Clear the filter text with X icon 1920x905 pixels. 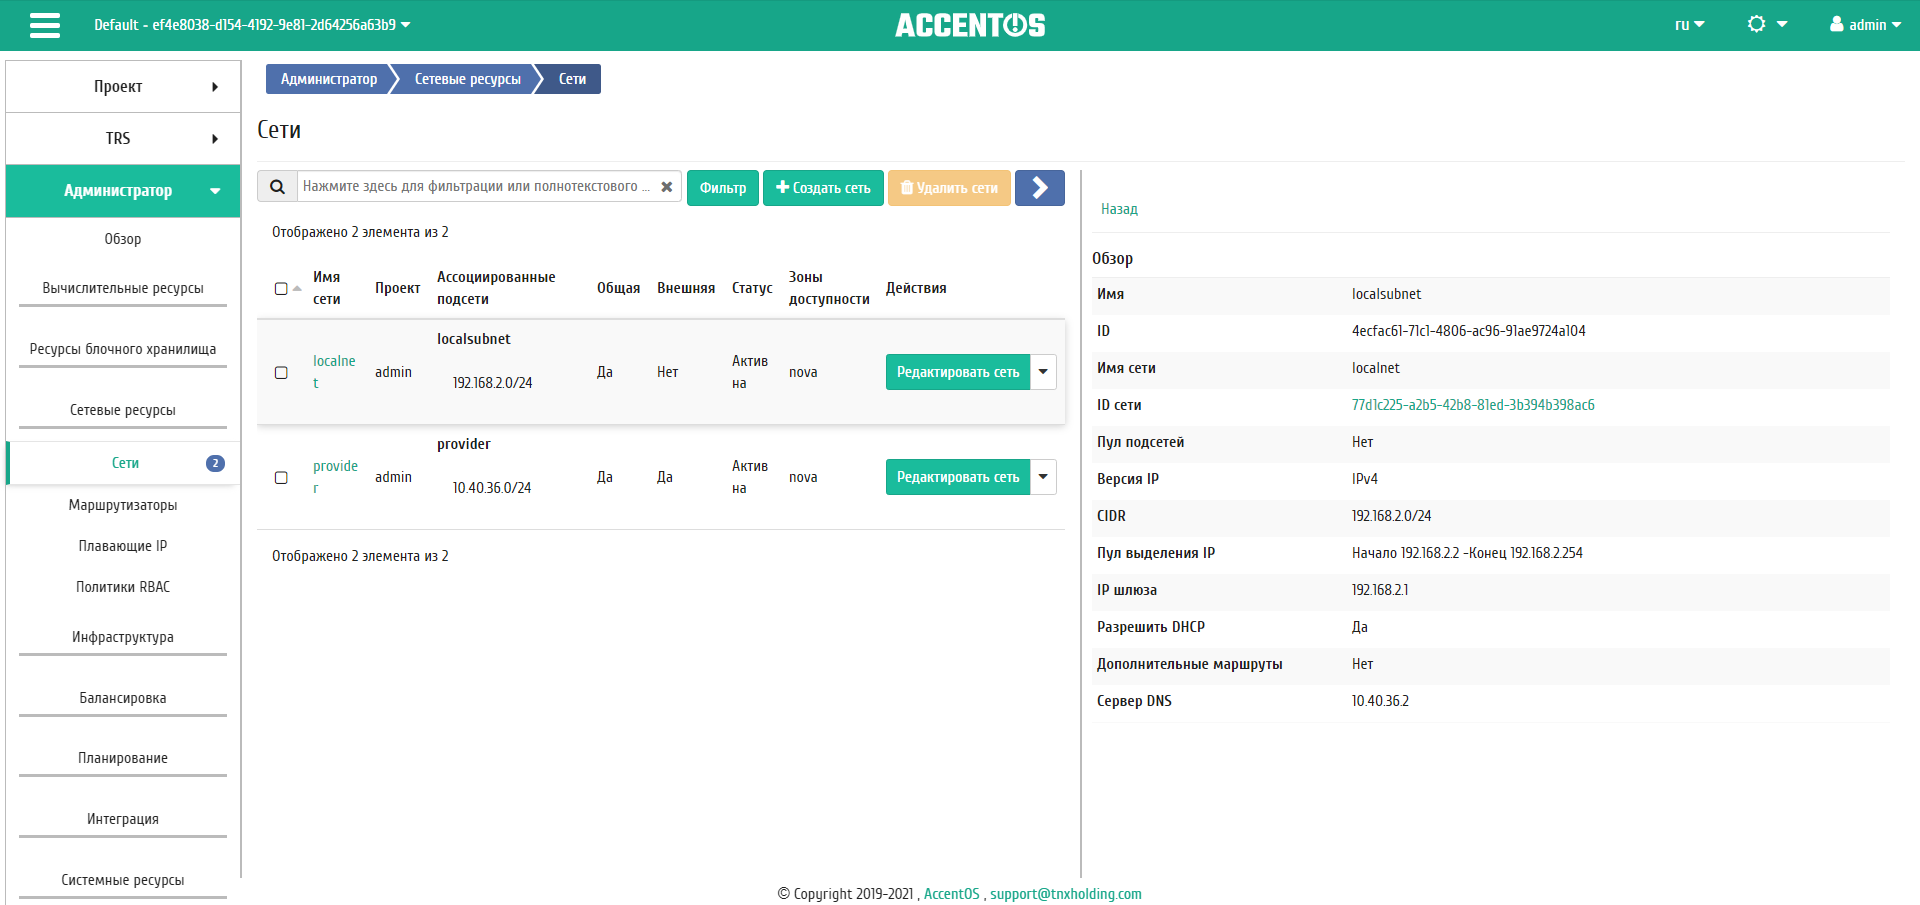point(667,187)
